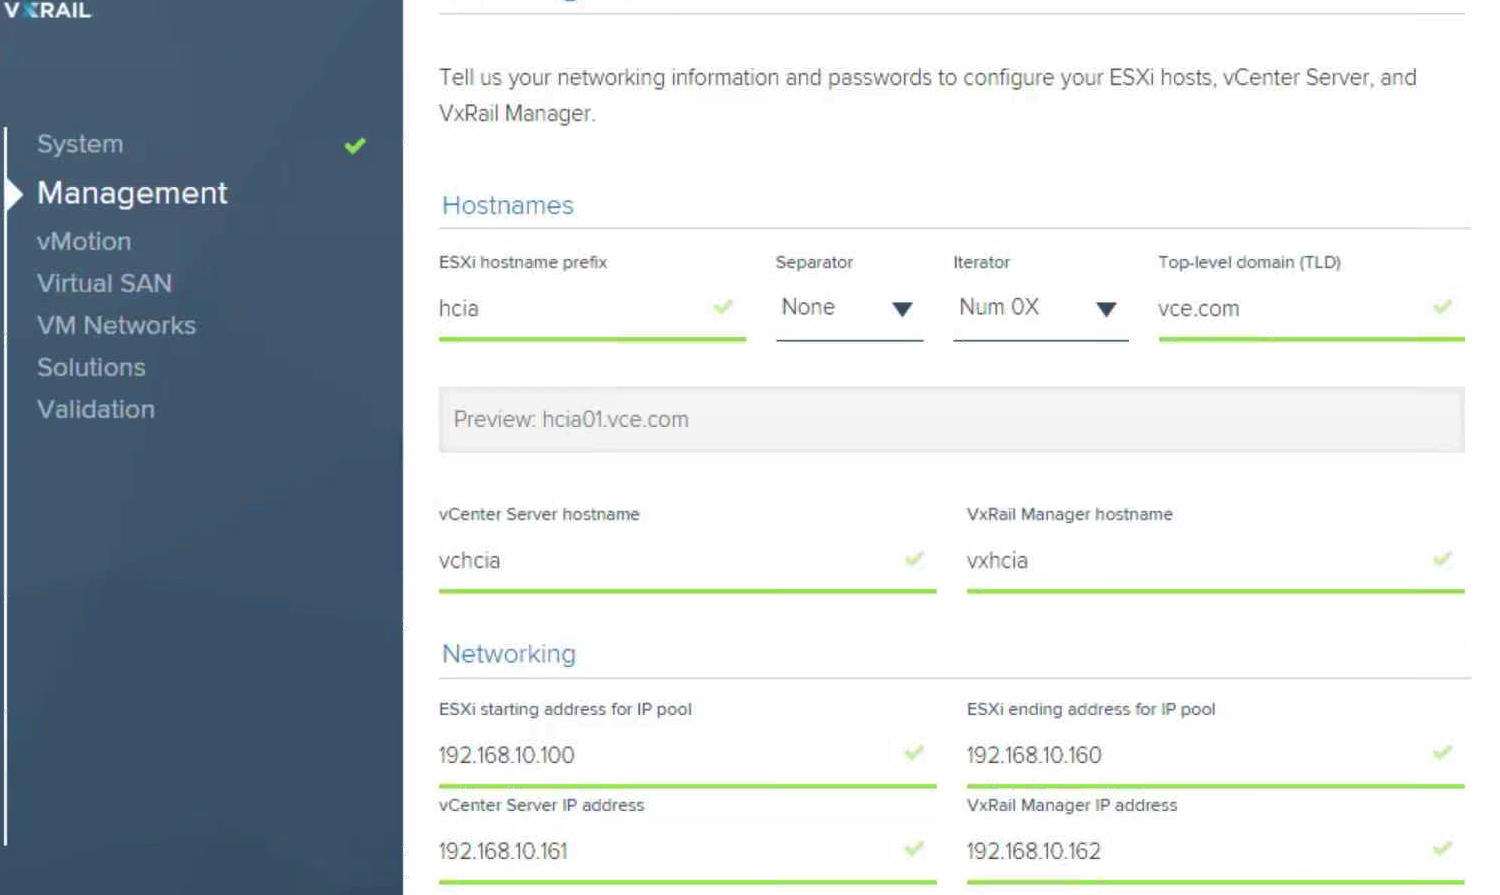
Task: Click the ESXi ending address validation checkmark
Action: pyautogui.click(x=1441, y=753)
